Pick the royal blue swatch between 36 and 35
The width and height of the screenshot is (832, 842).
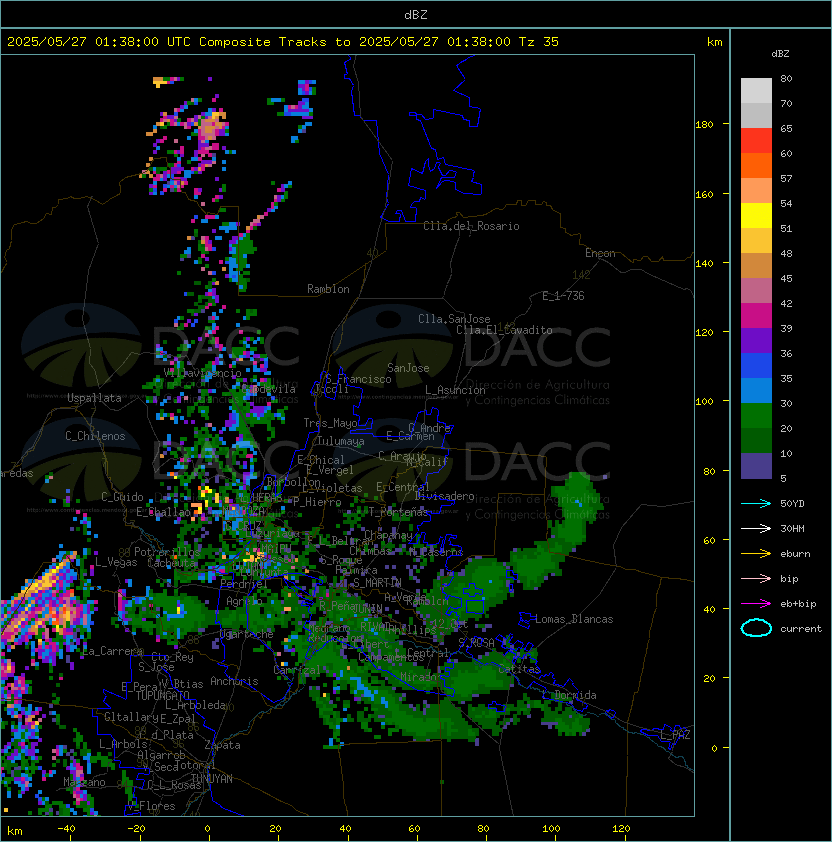(756, 366)
